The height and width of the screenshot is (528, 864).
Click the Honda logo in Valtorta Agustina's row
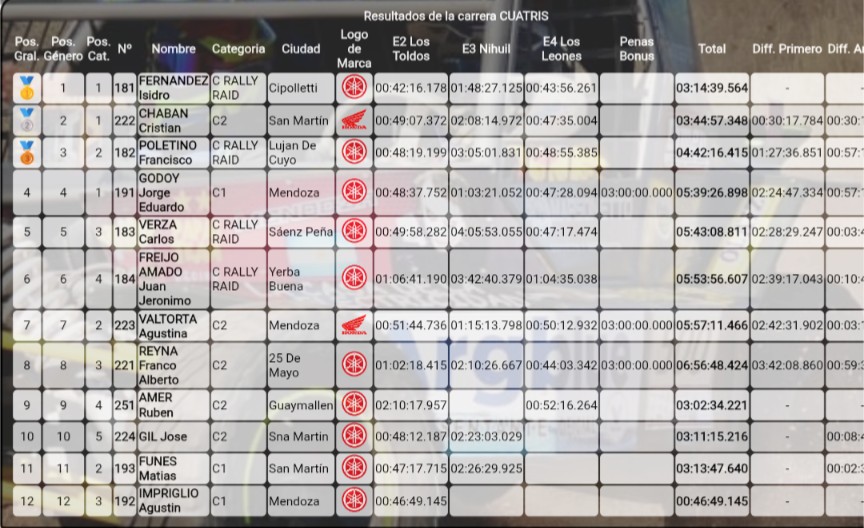[x=354, y=325]
